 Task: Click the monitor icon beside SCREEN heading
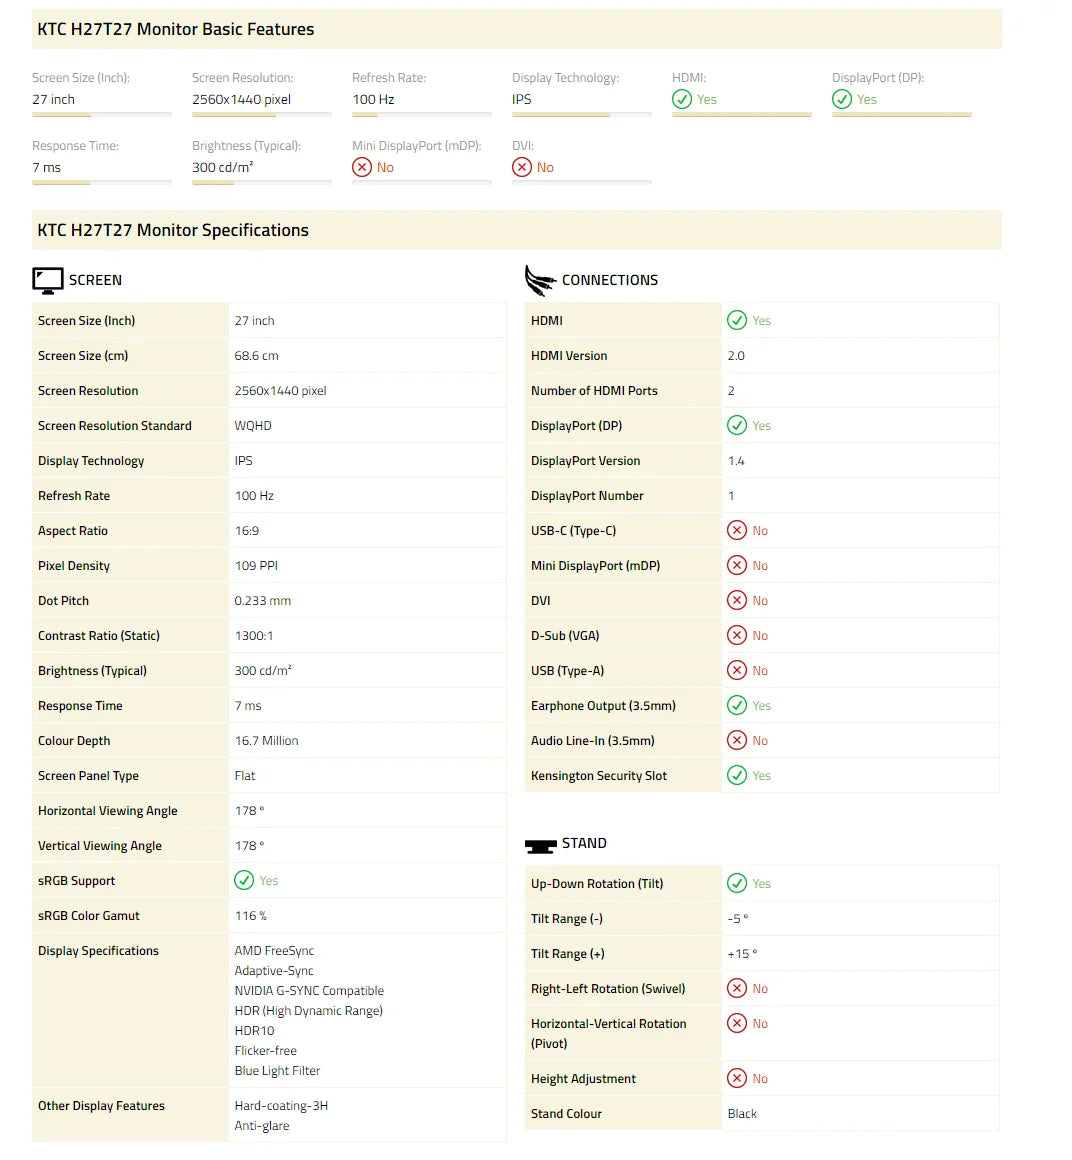click(x=47, y=281)
